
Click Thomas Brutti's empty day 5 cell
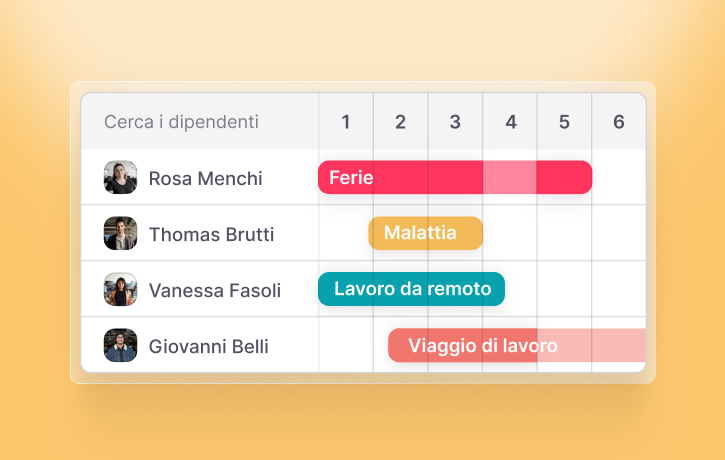[x=564, y=234]
